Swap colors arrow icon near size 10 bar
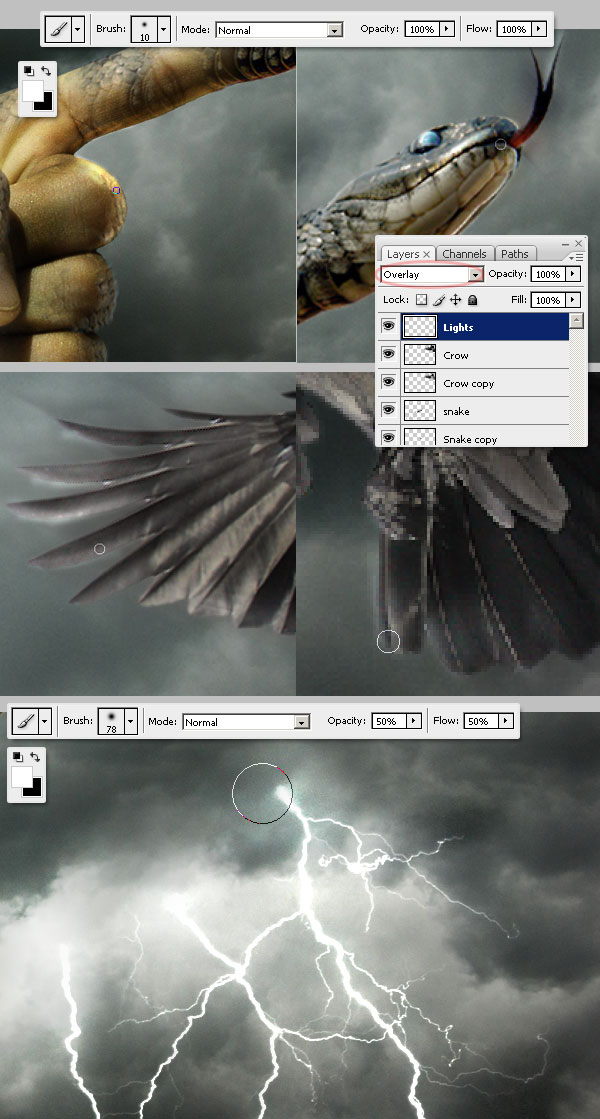Image resolution: width=600 pixels, height=1119 pixels. coord(46,70)
